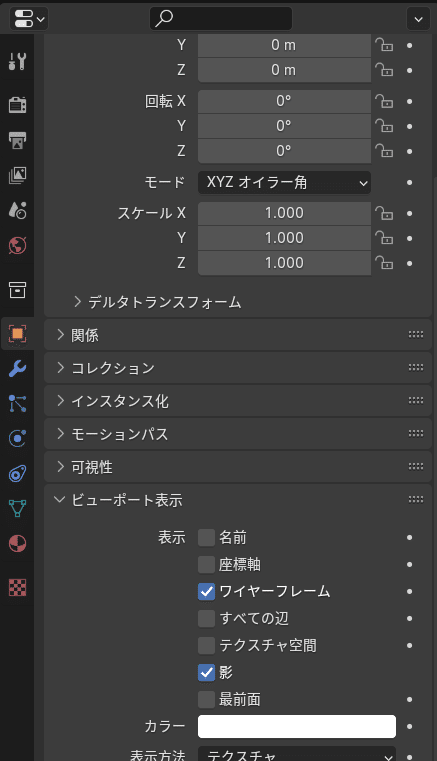437x761 pixels.
Task: Open the Particles properties tab
Action: tap(17, 404)
